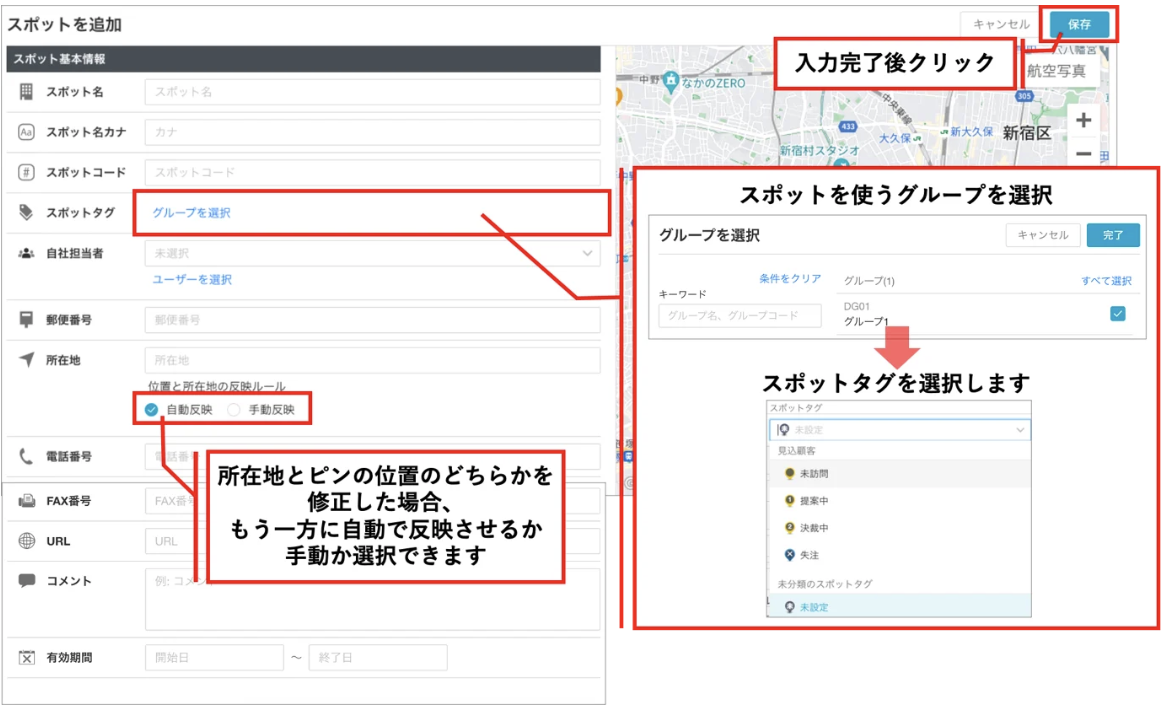Select the 自動反映 radio button

pos(151,410)
